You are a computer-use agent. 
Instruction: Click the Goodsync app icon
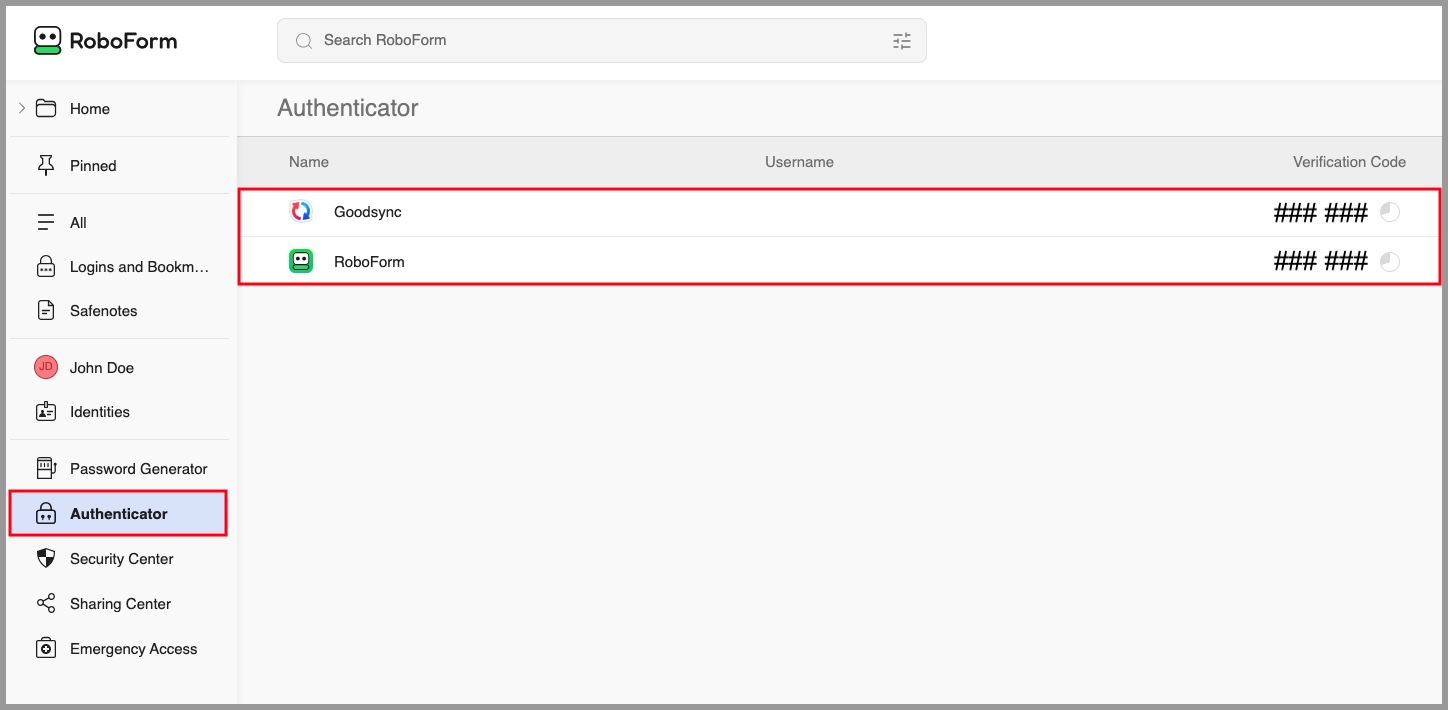click(301, 211)
